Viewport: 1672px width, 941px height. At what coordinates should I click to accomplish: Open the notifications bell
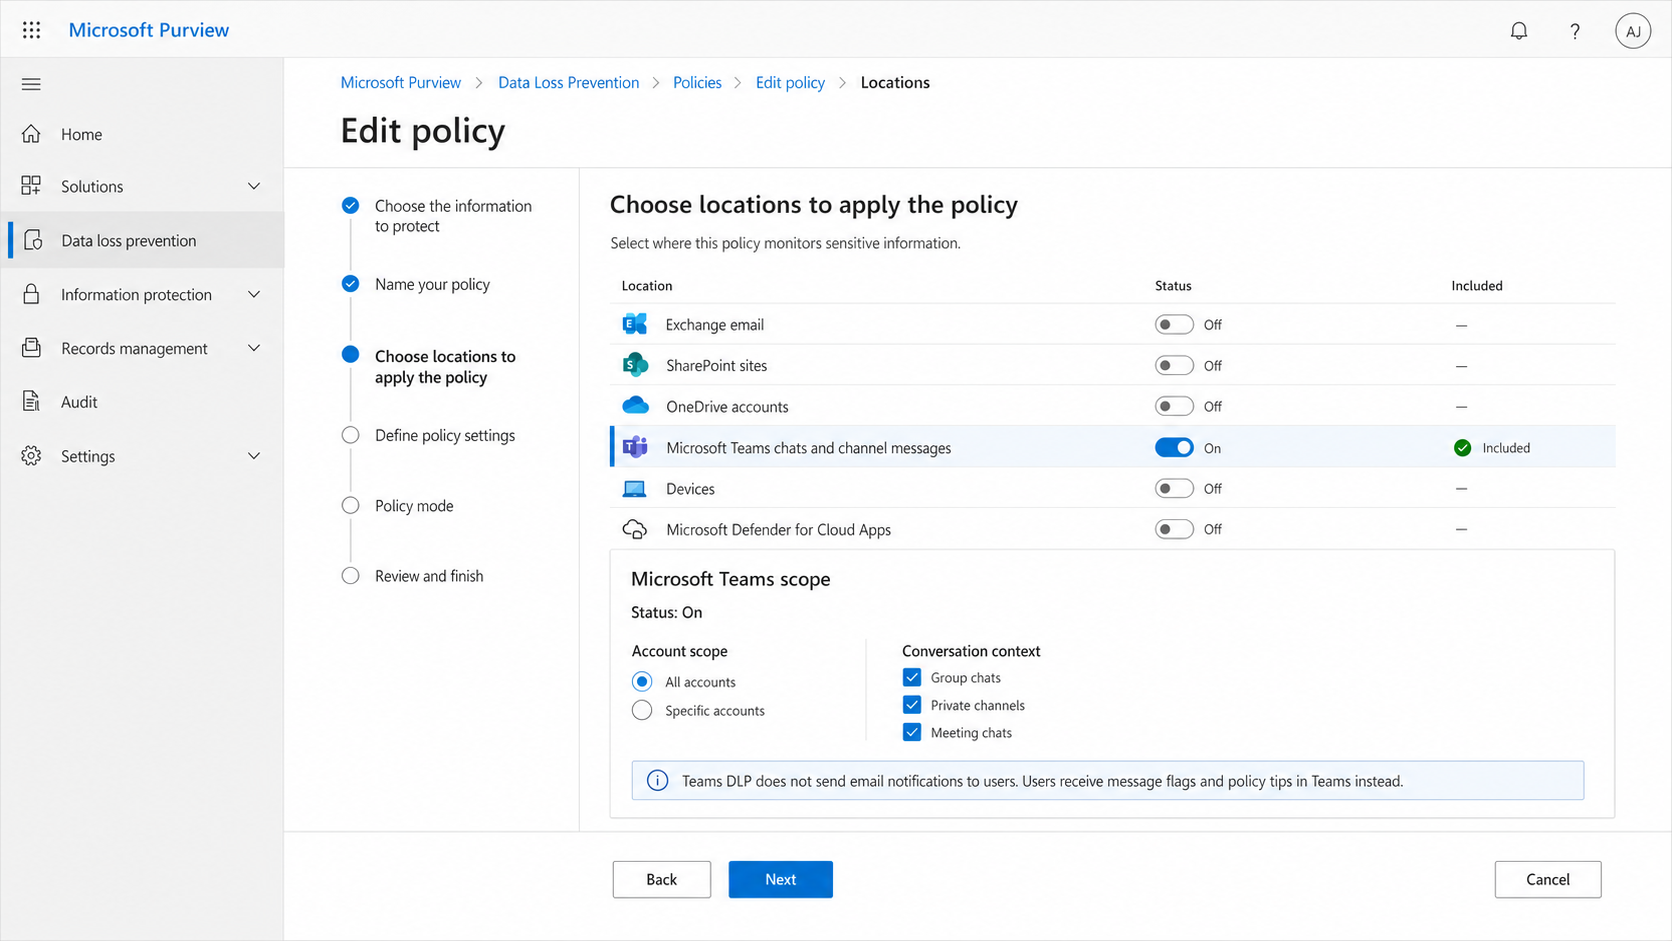click(x=1519, y=31)
